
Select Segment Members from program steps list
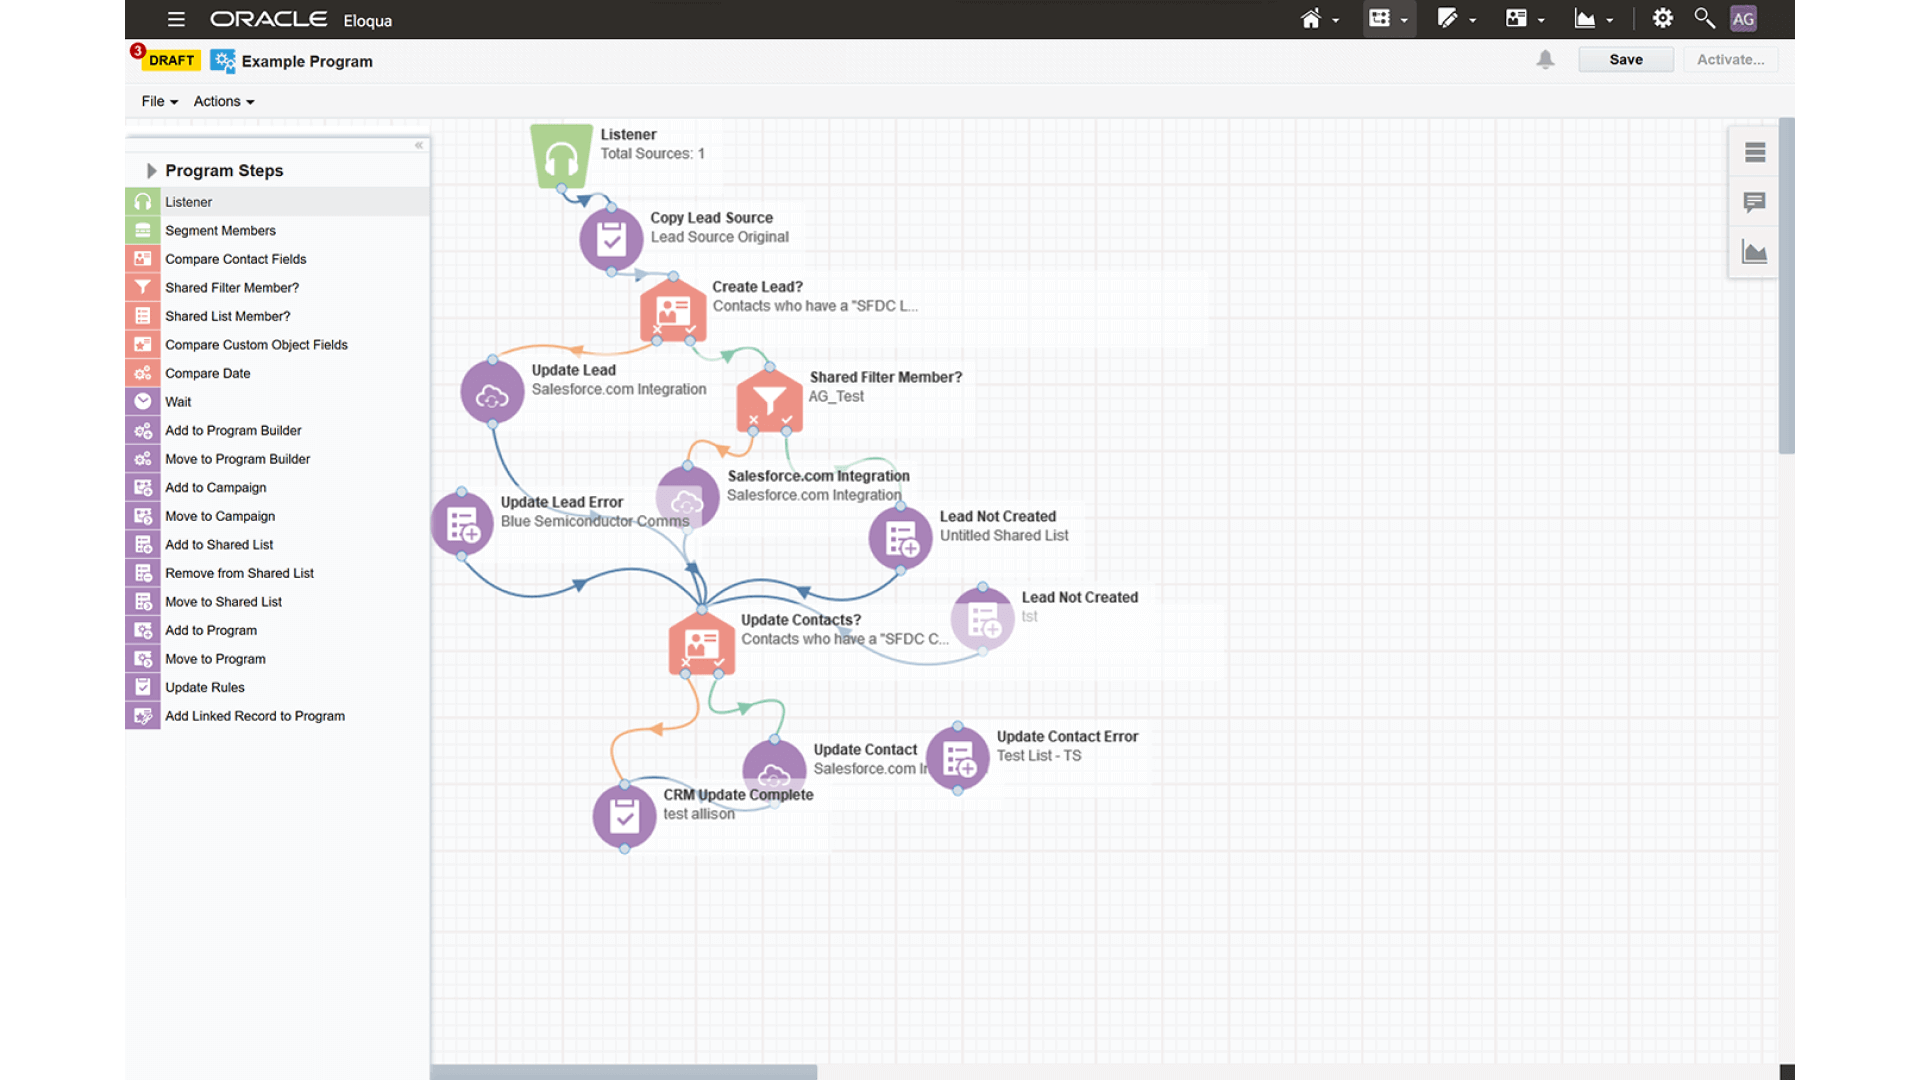tap(219, 229)
